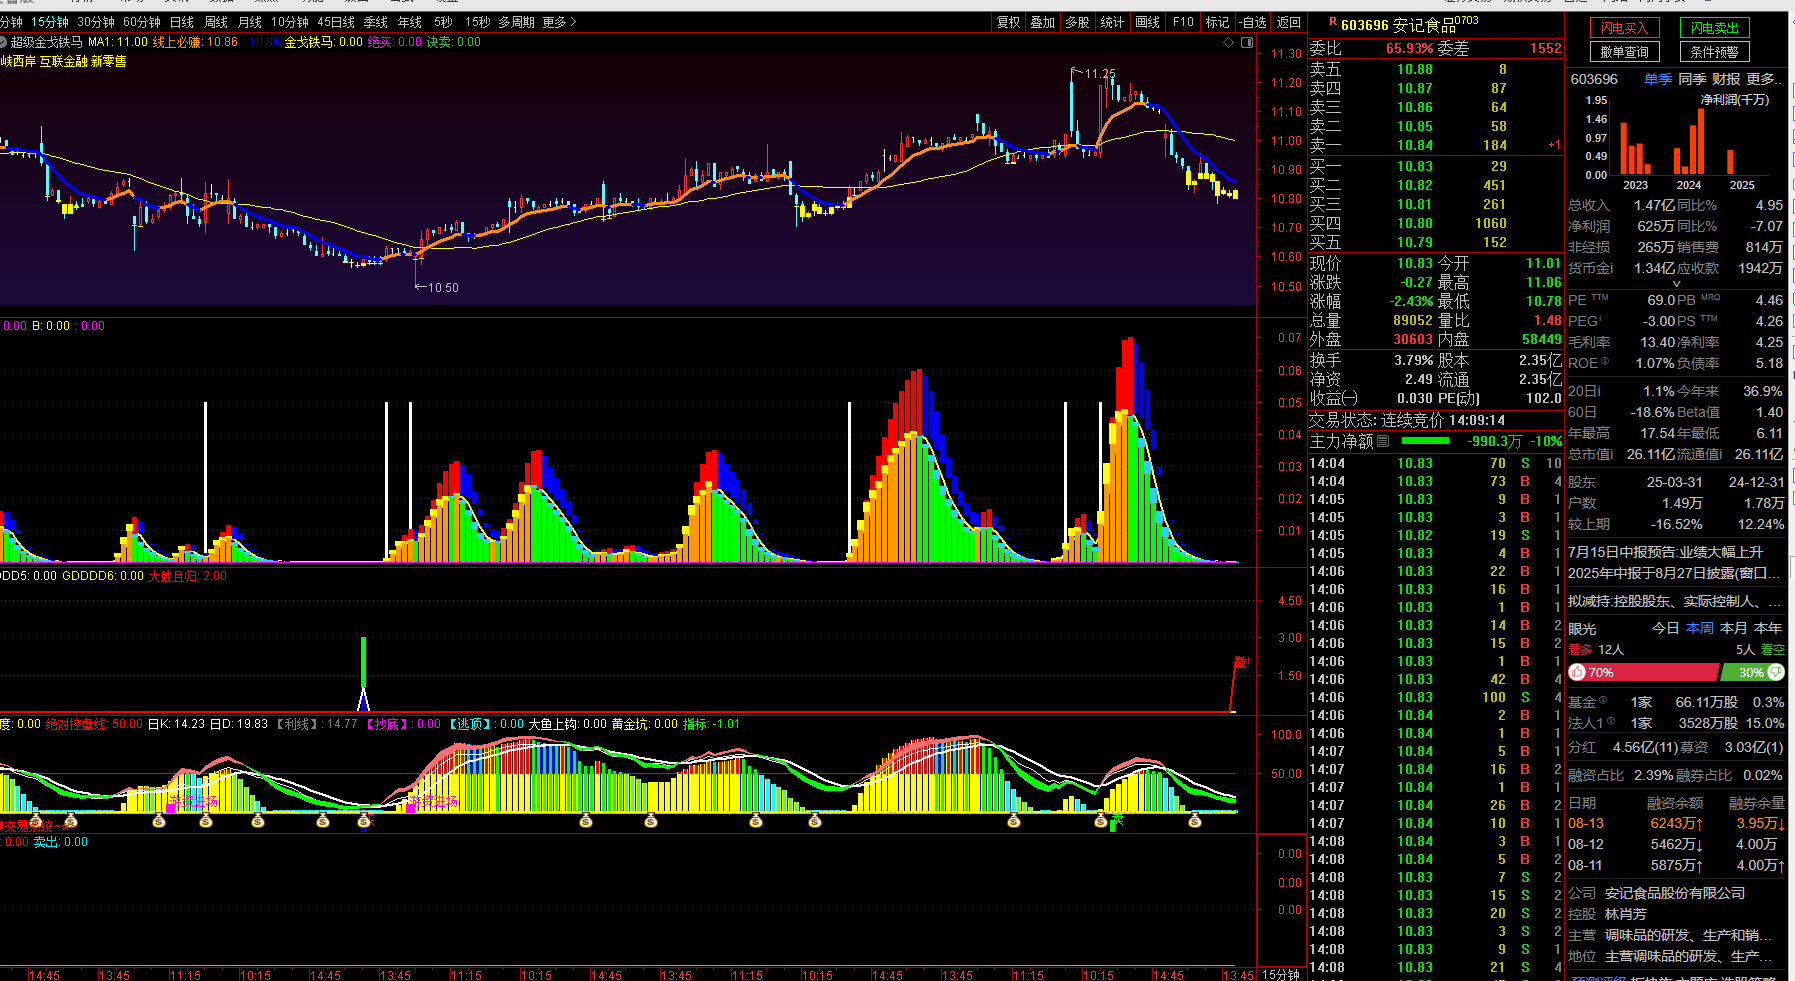Click the 多股 toolbar button
This screenshot has width=1795, height=981.
[1077, 22]
